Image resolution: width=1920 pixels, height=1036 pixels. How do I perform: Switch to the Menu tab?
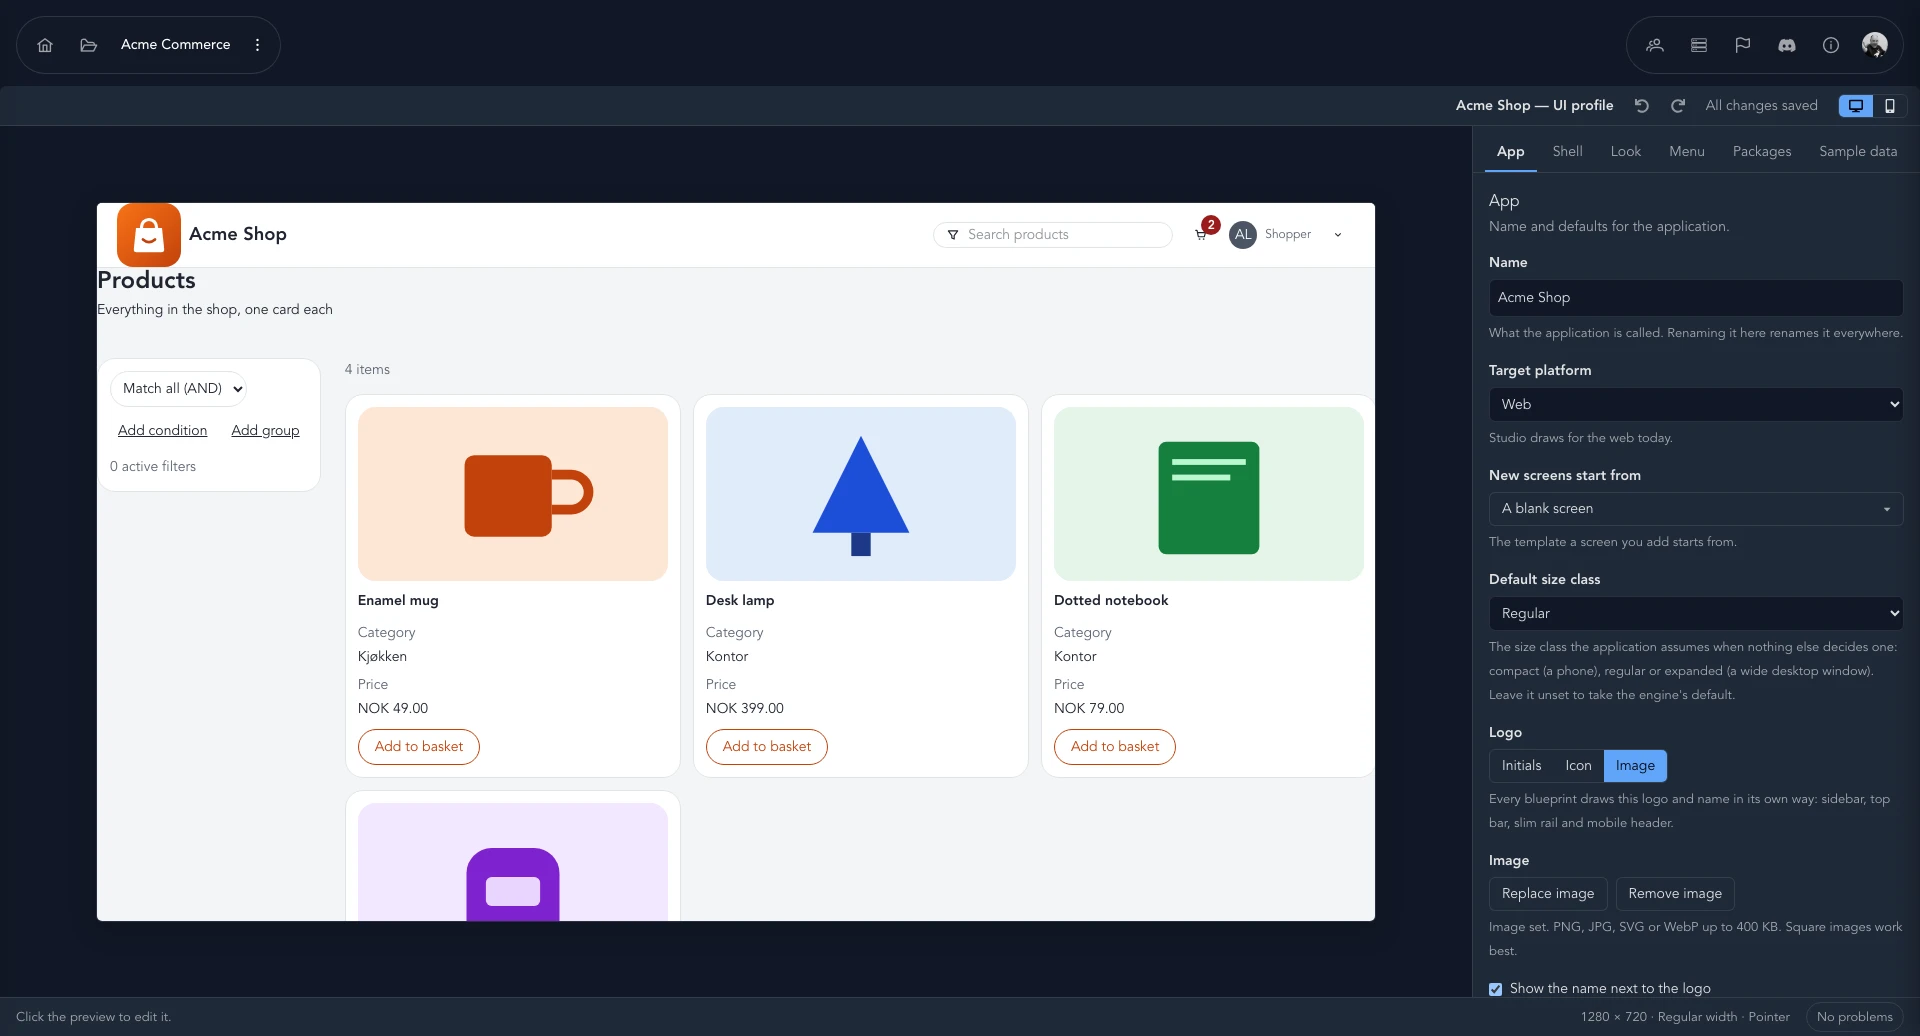pyautogui.click(x=1686, y=152)
